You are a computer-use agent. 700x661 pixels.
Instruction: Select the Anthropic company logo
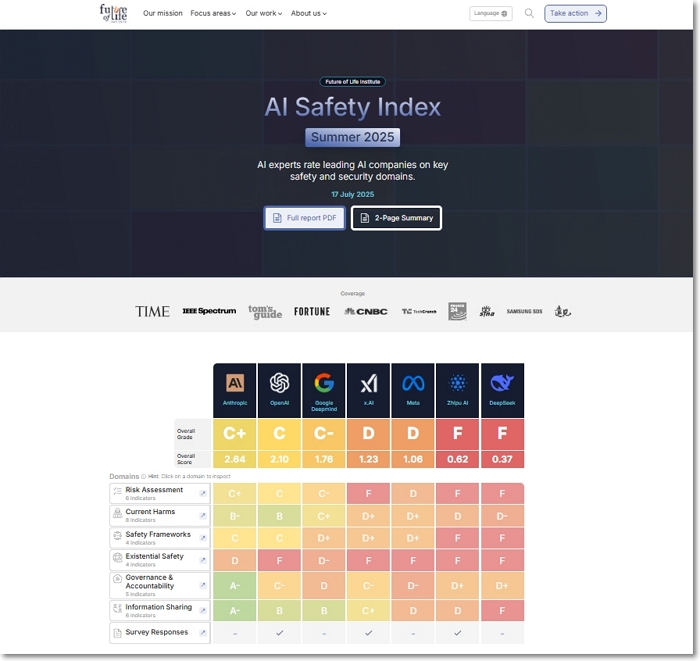[x=235, y=383]
